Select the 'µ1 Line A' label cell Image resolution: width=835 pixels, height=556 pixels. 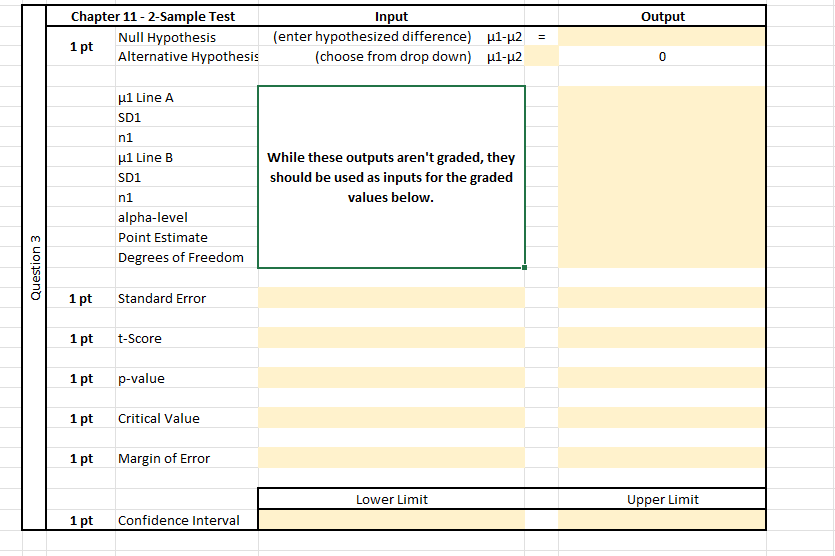coord(187,97)
